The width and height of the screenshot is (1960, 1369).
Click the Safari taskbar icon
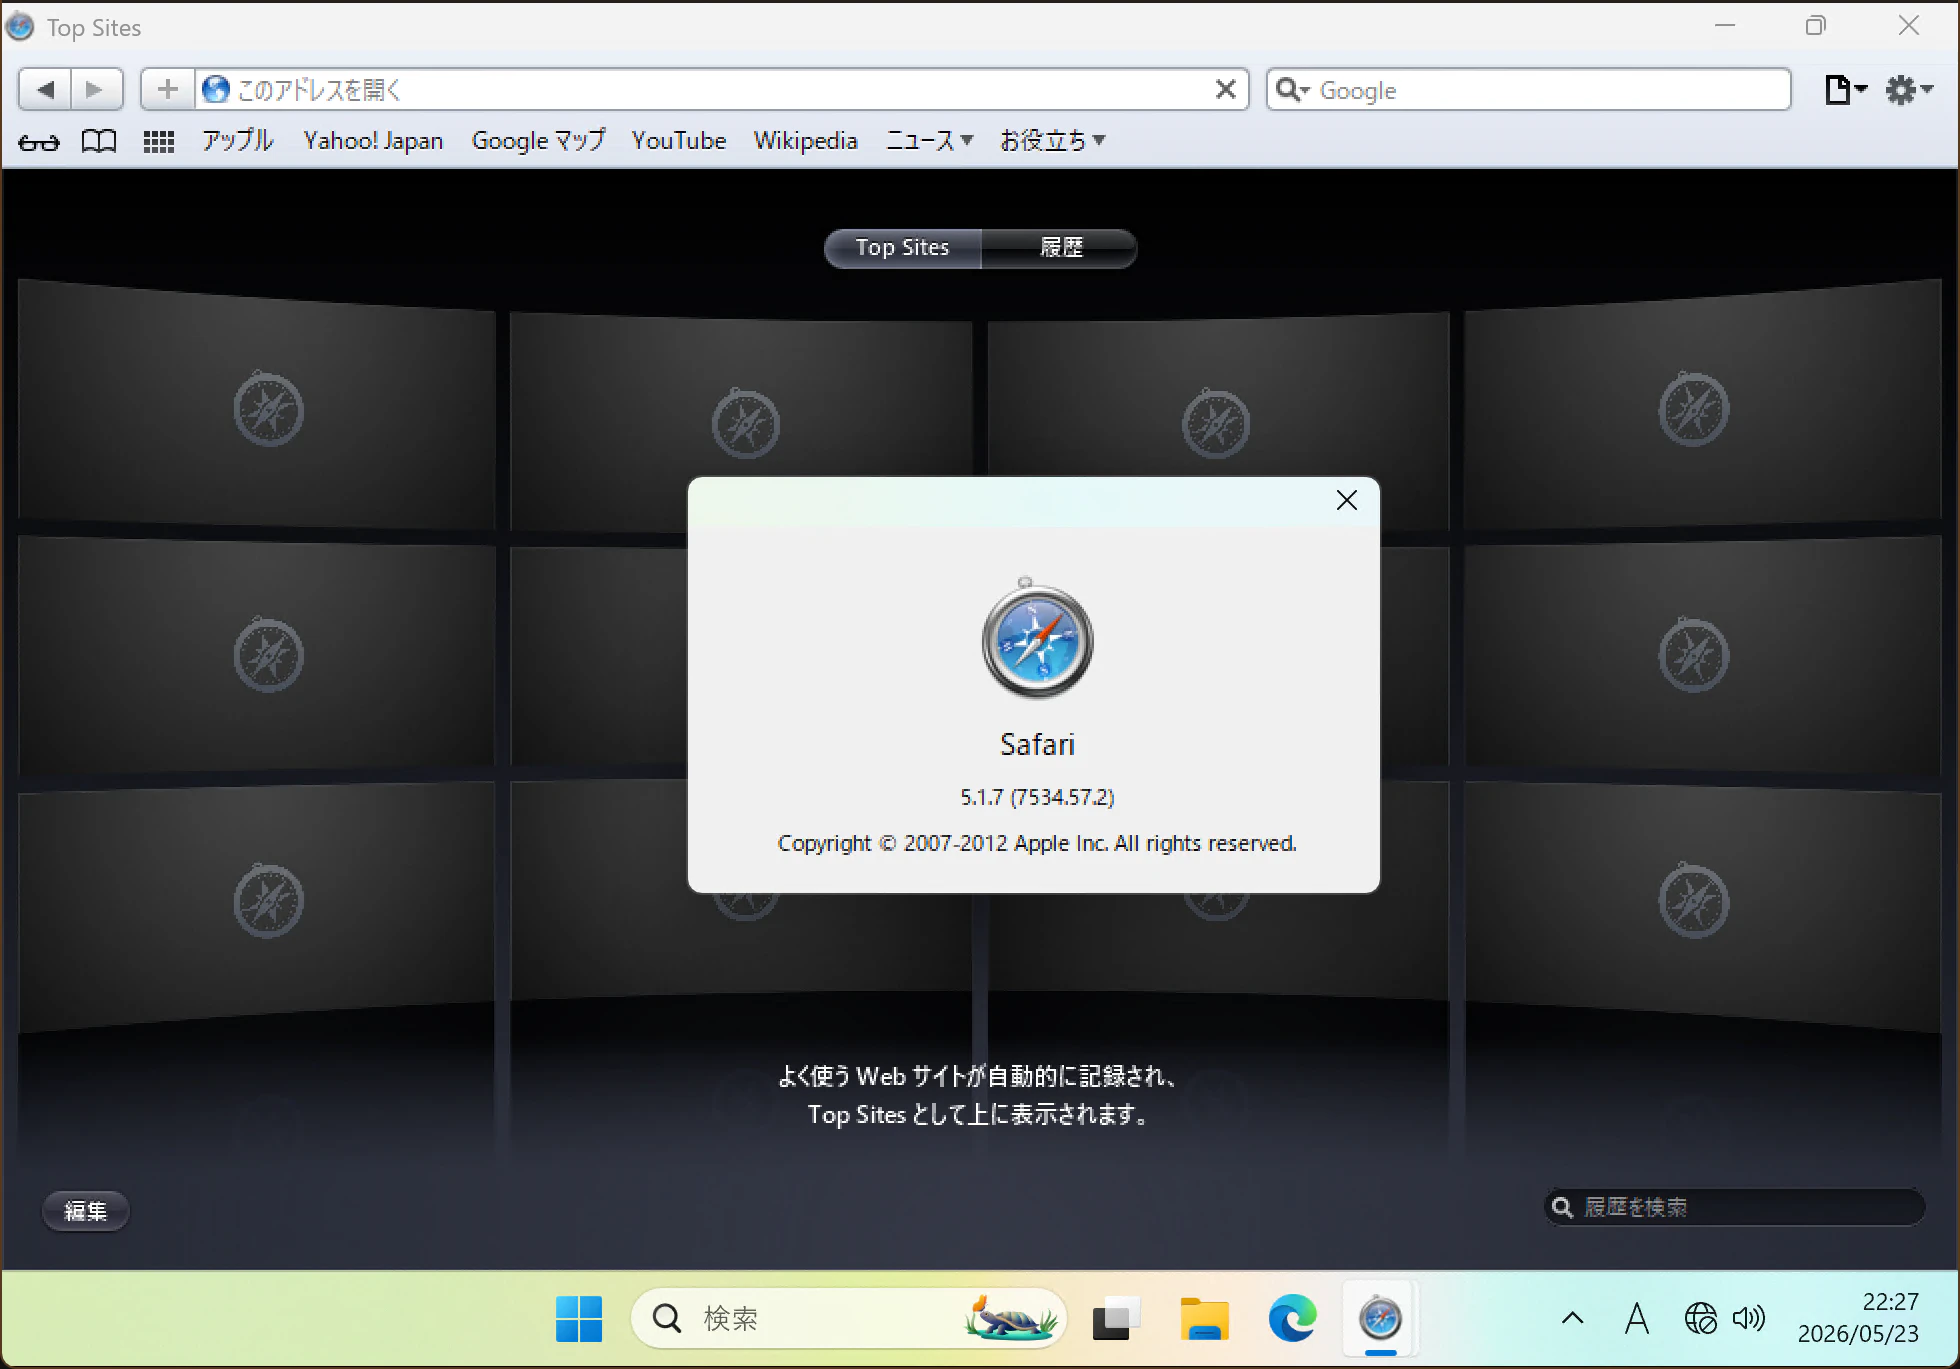[1380, 1319]
